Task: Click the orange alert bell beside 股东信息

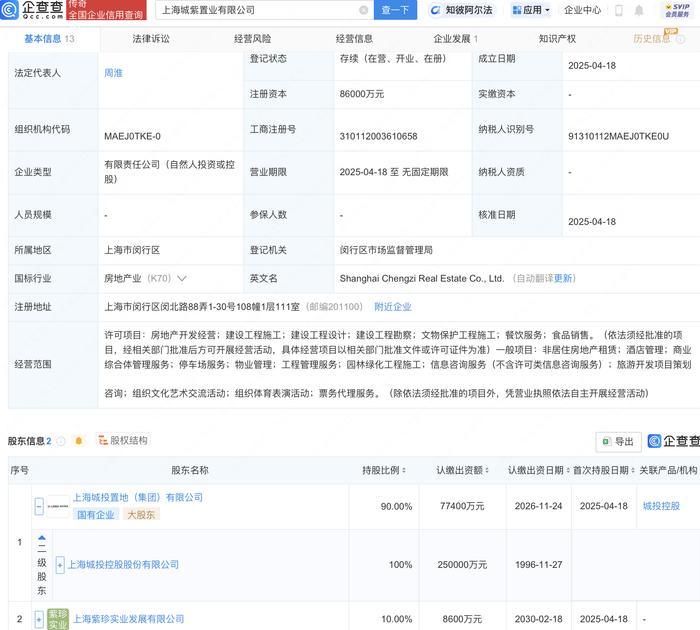Action: [x=79, y=441]
